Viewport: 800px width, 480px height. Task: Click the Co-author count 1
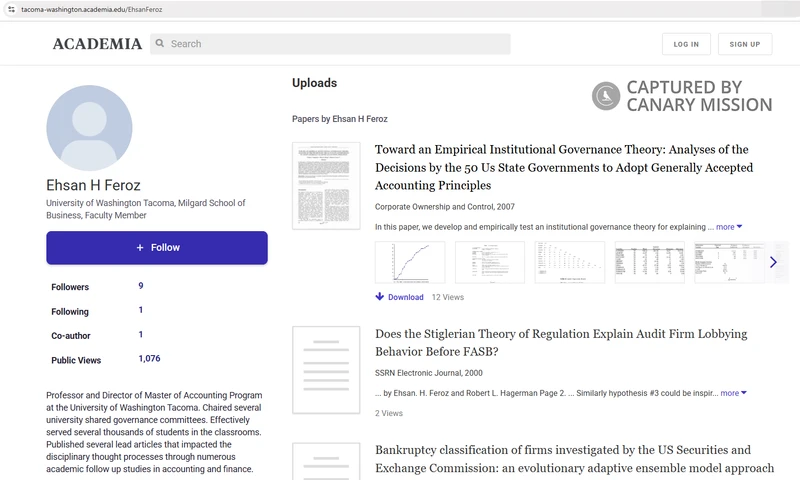[141, 335]
